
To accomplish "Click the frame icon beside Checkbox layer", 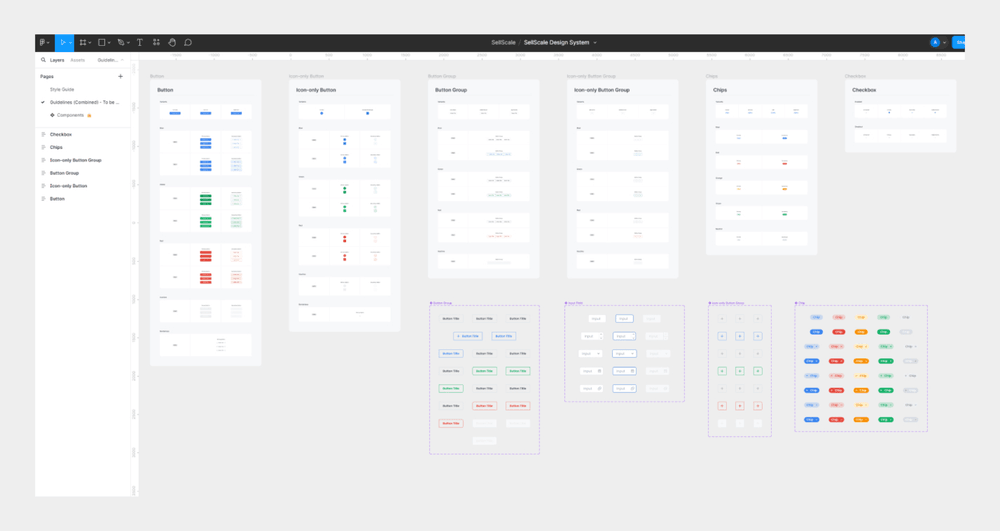I will [43, 135].
